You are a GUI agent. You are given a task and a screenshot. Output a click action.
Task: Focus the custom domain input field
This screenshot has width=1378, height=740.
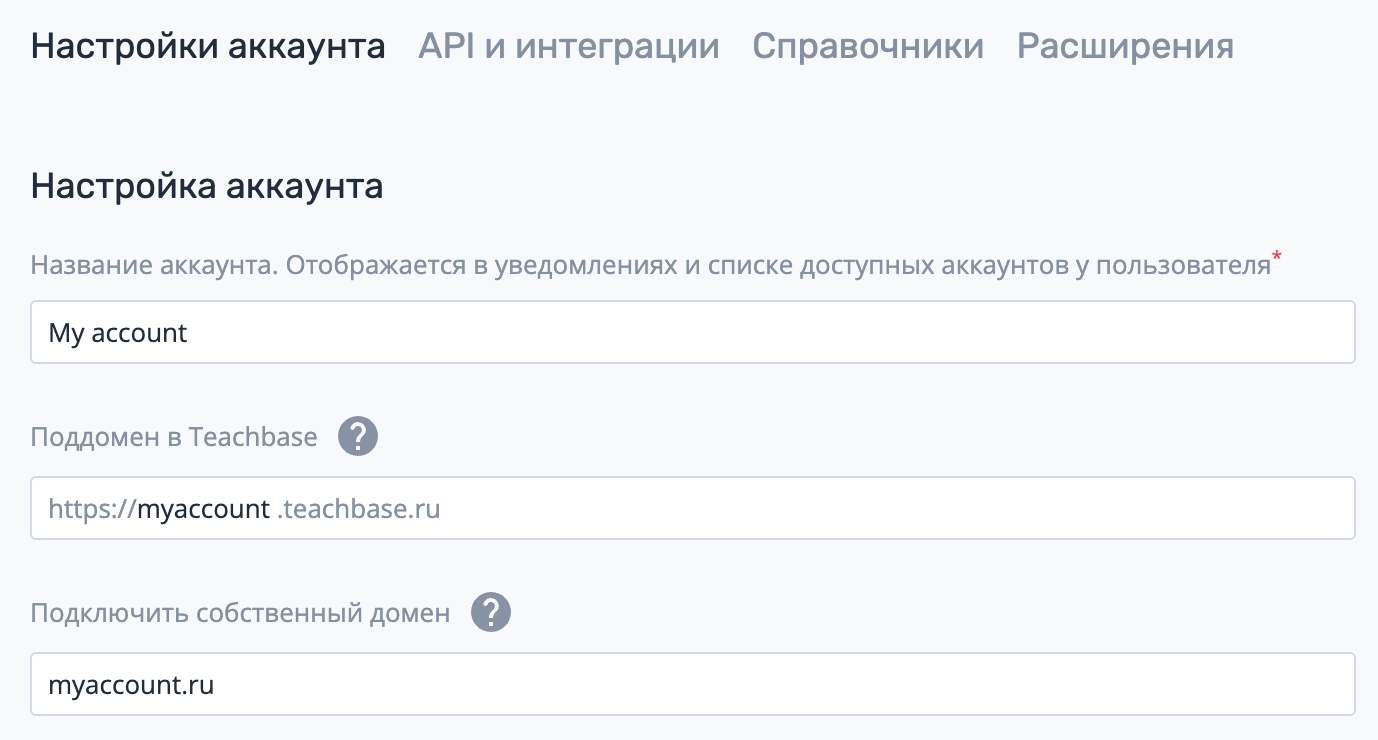point(693,684)
